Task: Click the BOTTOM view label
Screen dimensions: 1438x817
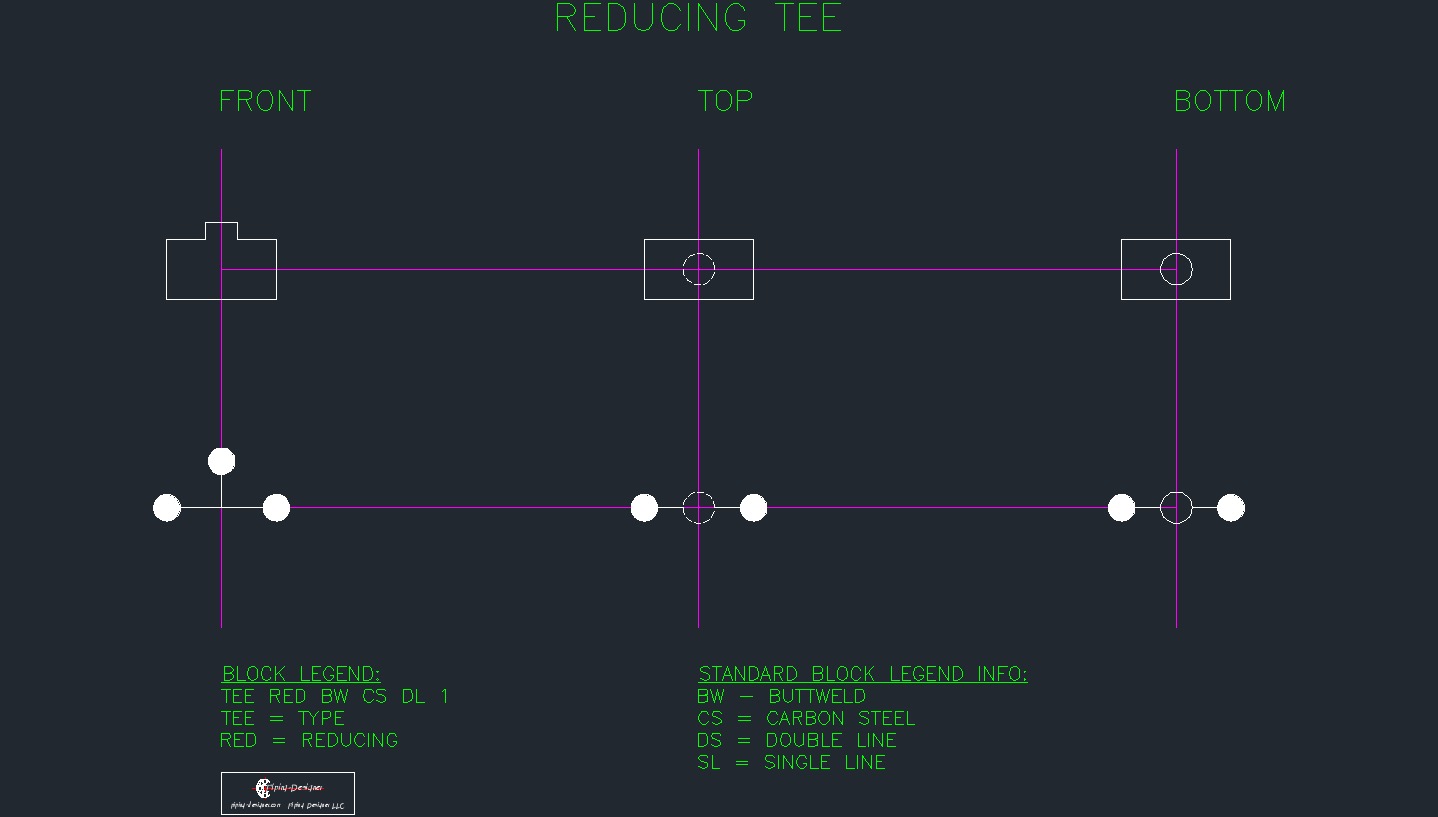Action: click(1229, 101)
